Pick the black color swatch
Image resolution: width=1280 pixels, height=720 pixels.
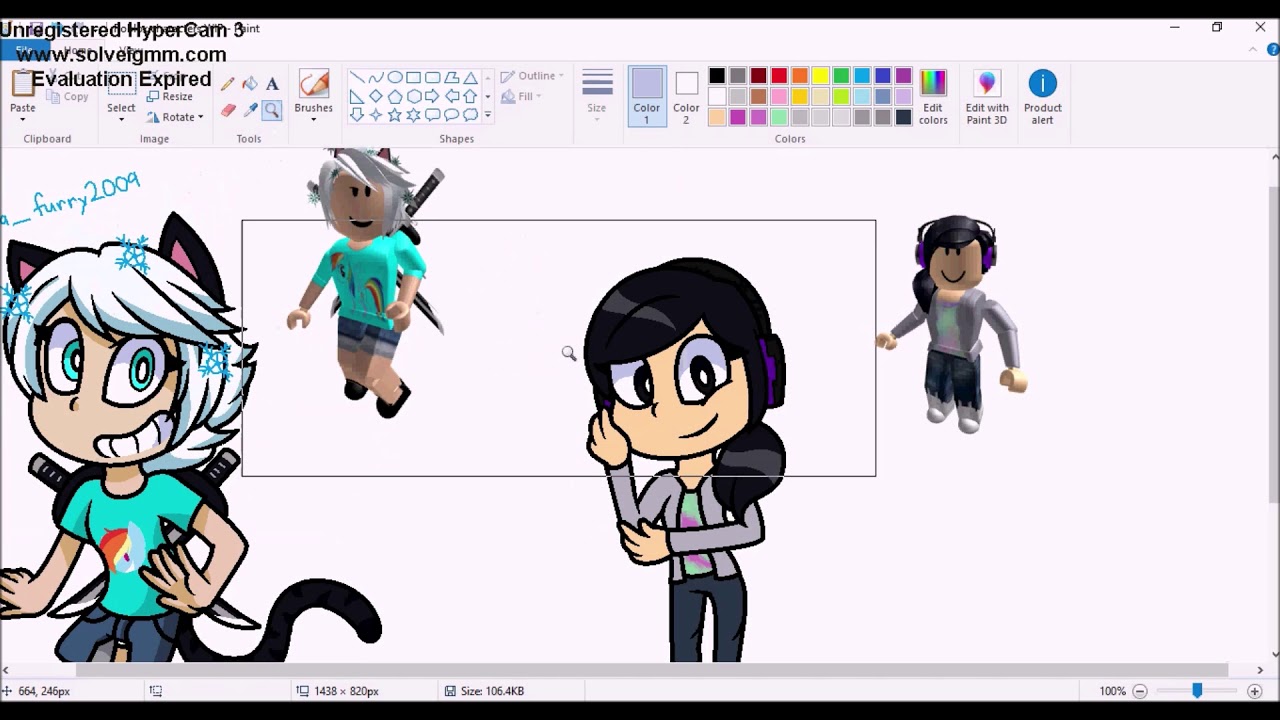tap(717, 76)
